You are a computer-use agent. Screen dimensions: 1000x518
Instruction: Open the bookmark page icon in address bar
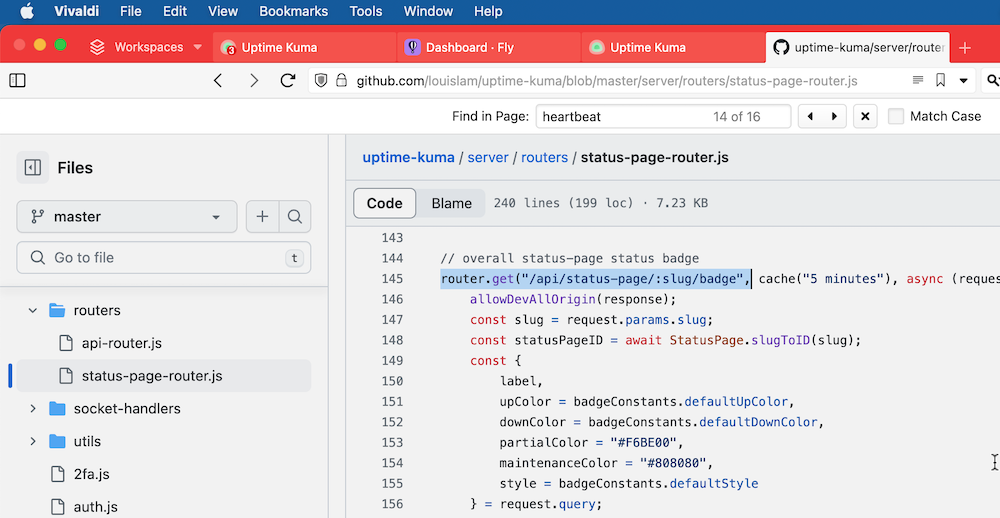pos(940,80)
